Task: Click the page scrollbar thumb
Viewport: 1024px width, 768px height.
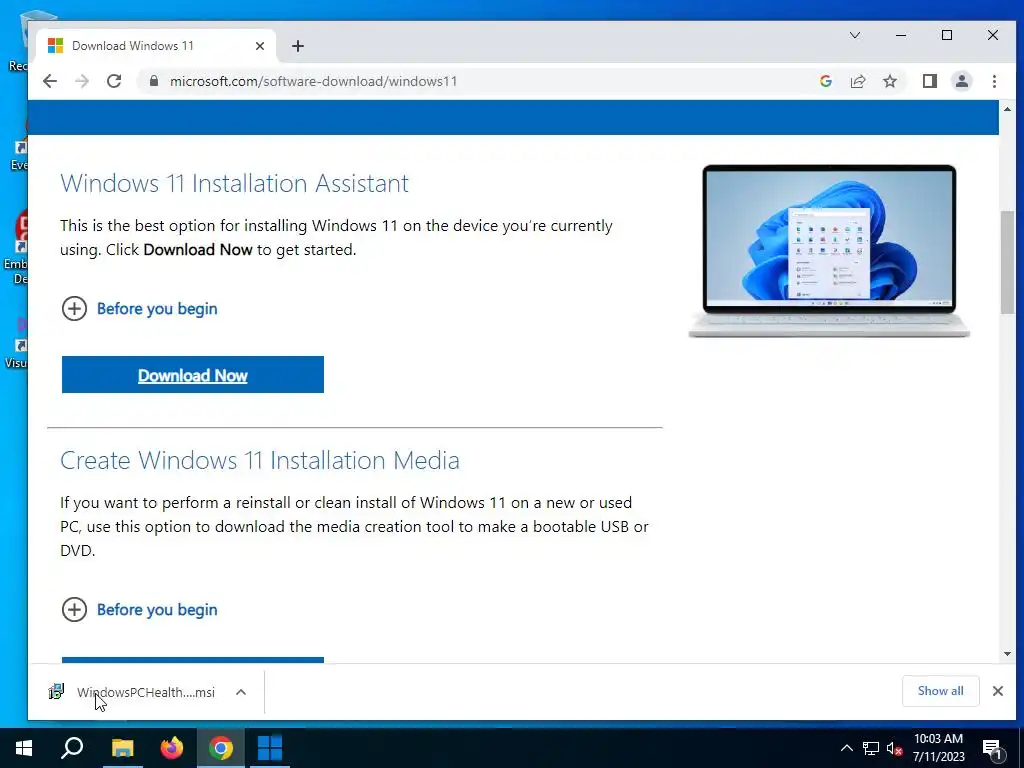Action: [x=1007, y=262]
